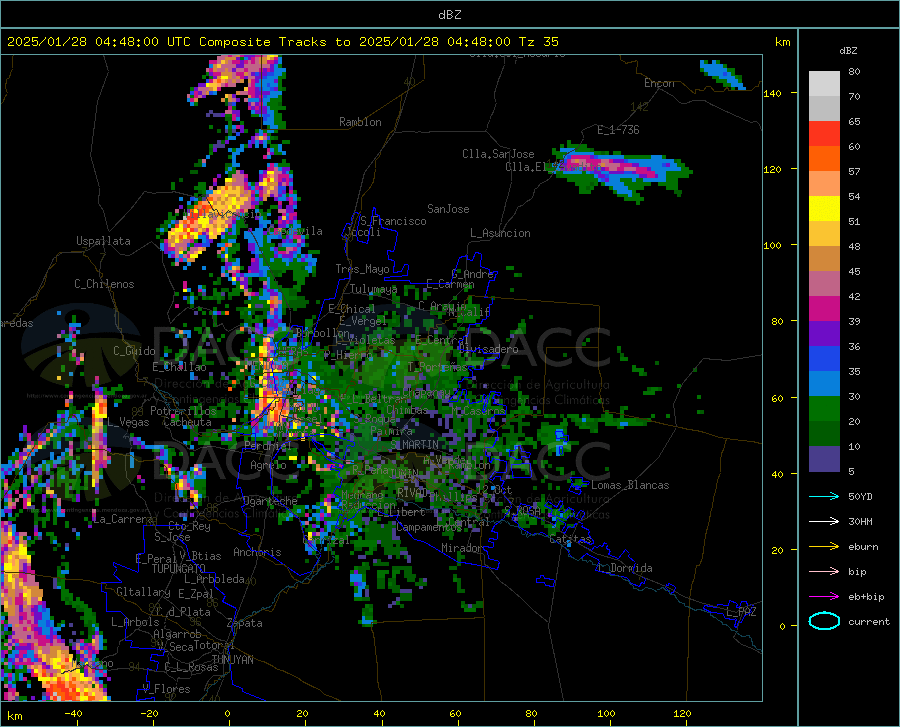Select the brown 45–48 dBZ swatch
Viewport: 900px width, 727px height.
(x=824, y=259)
